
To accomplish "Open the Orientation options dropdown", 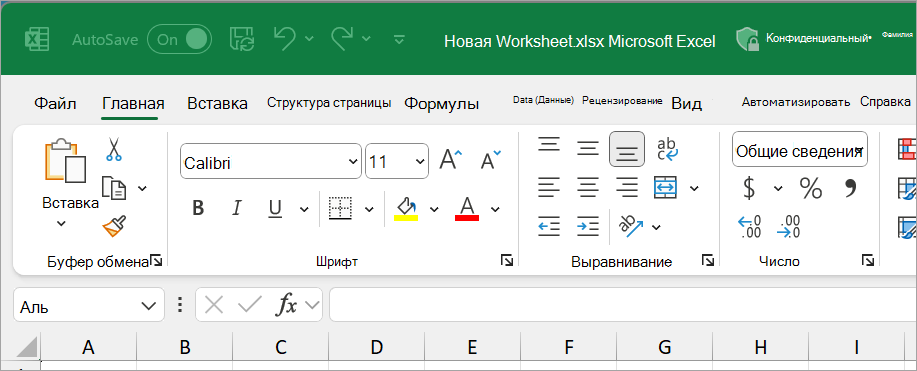I will (656, 227).
